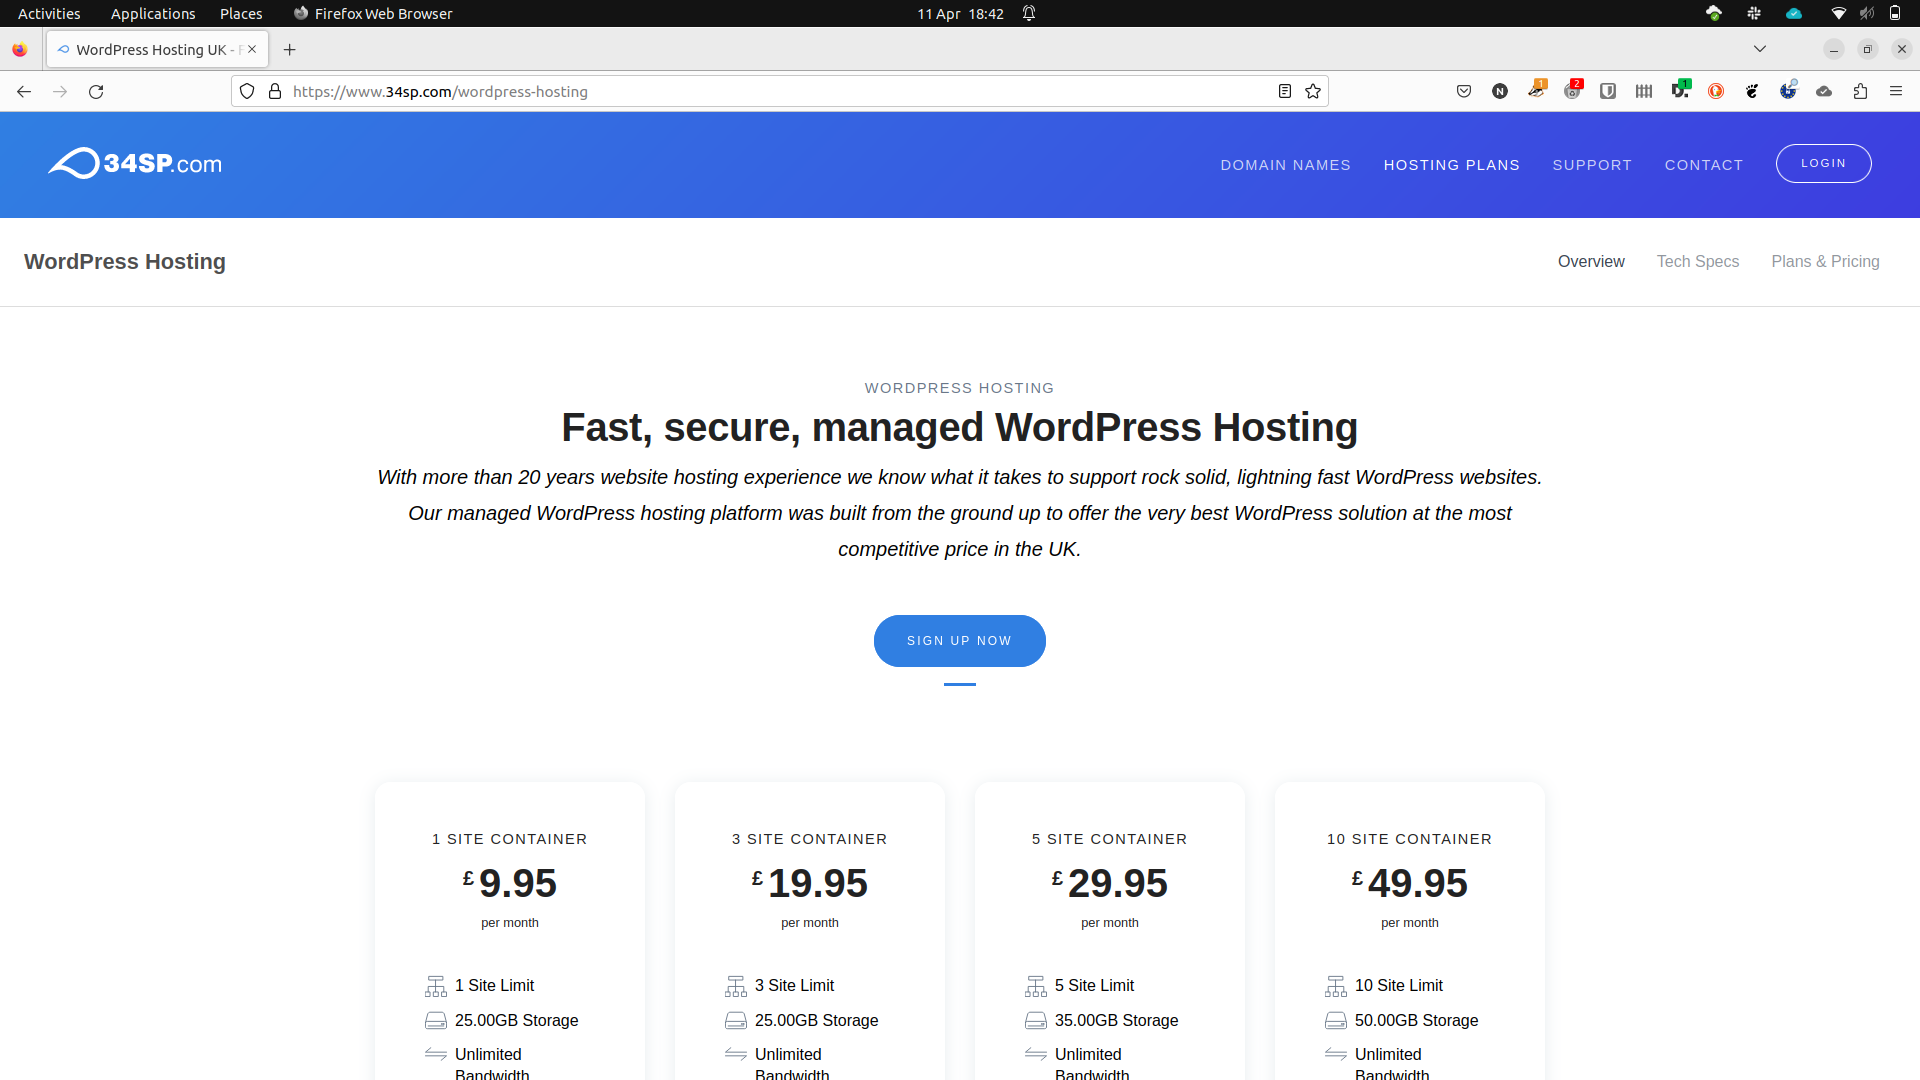1920x1080 pixels.
Task: Open the extension icon with the orange 1 badge
Action: tap(1537, 90)
